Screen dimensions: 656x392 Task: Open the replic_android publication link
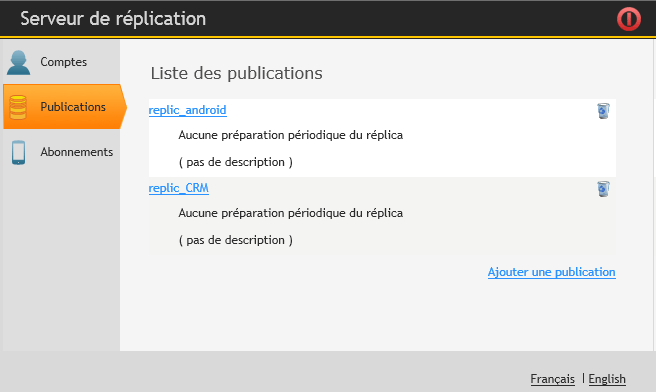coord(187,110)
